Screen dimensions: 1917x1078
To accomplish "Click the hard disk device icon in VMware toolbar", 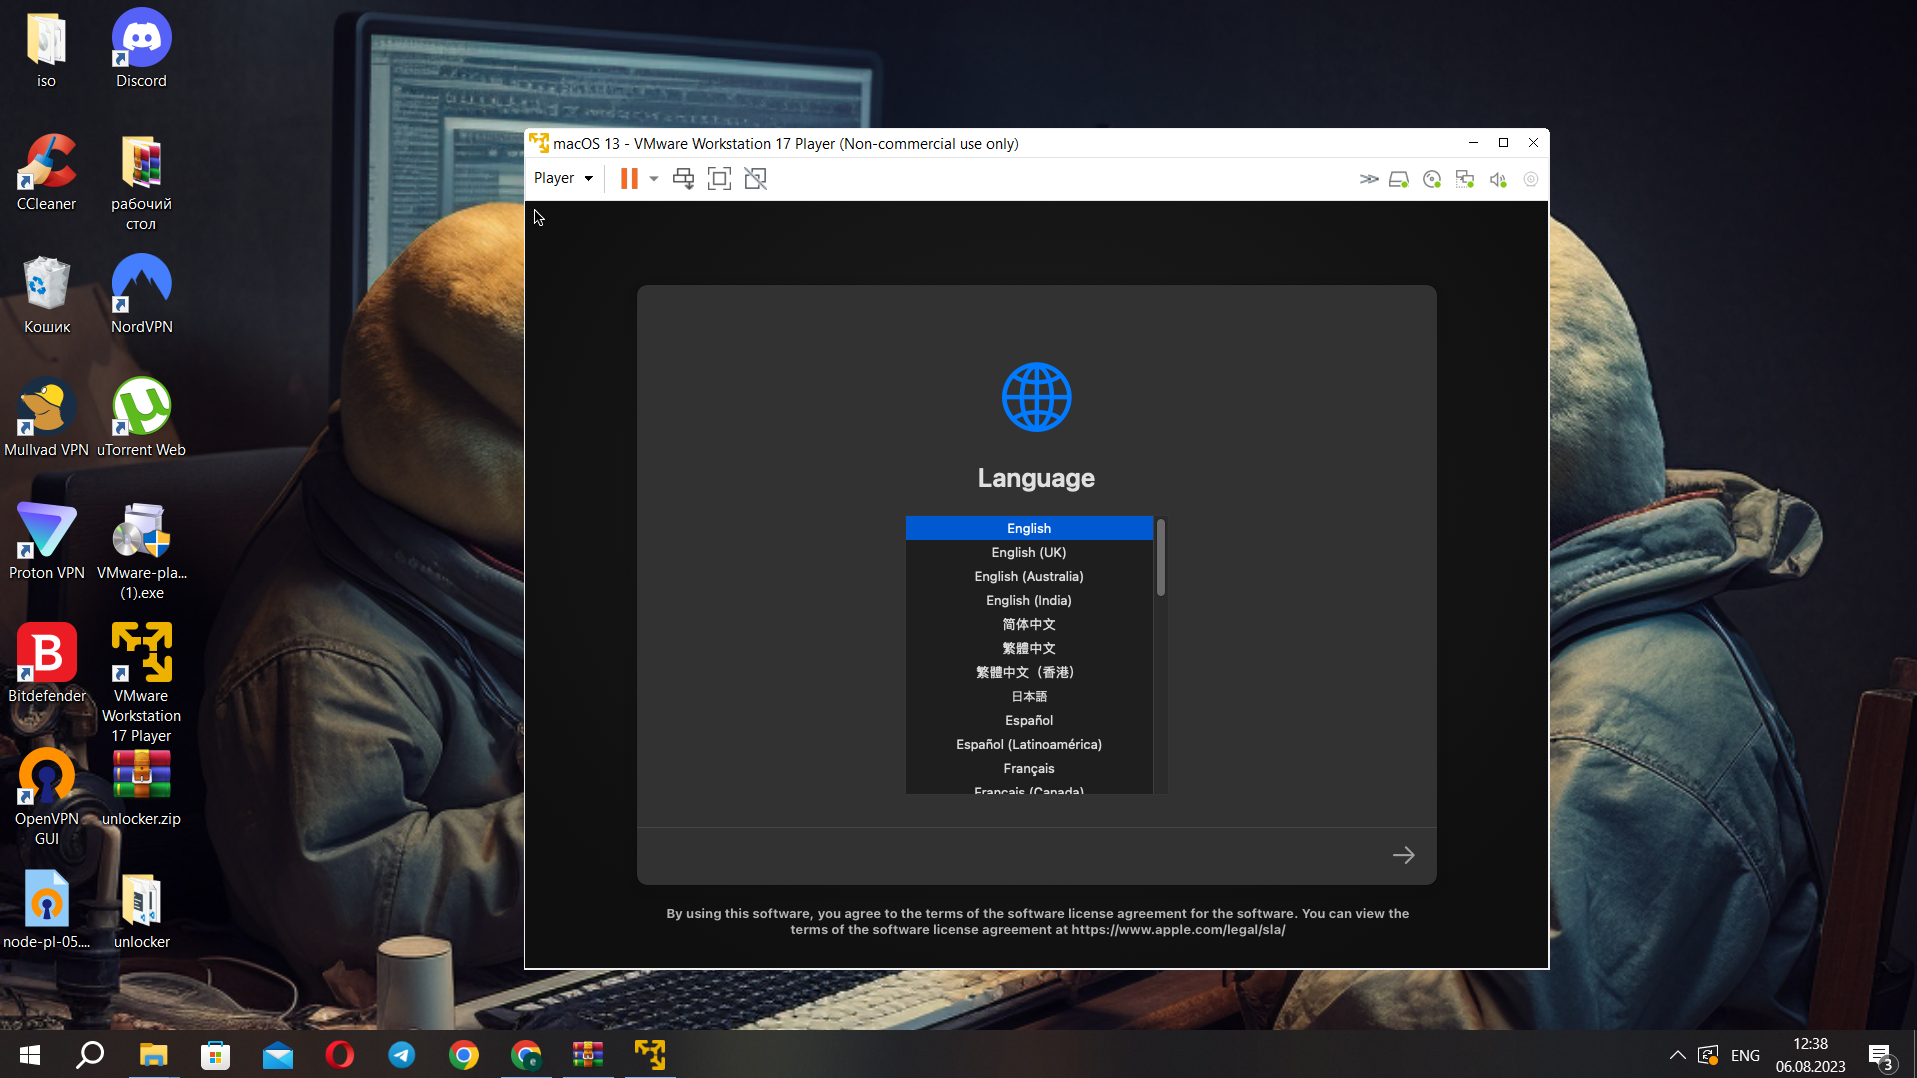I will coord(1399,179).
